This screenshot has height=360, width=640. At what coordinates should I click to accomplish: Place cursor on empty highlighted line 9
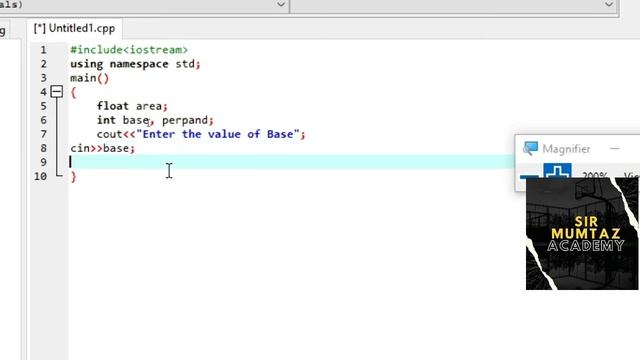(x=291, y=162)
